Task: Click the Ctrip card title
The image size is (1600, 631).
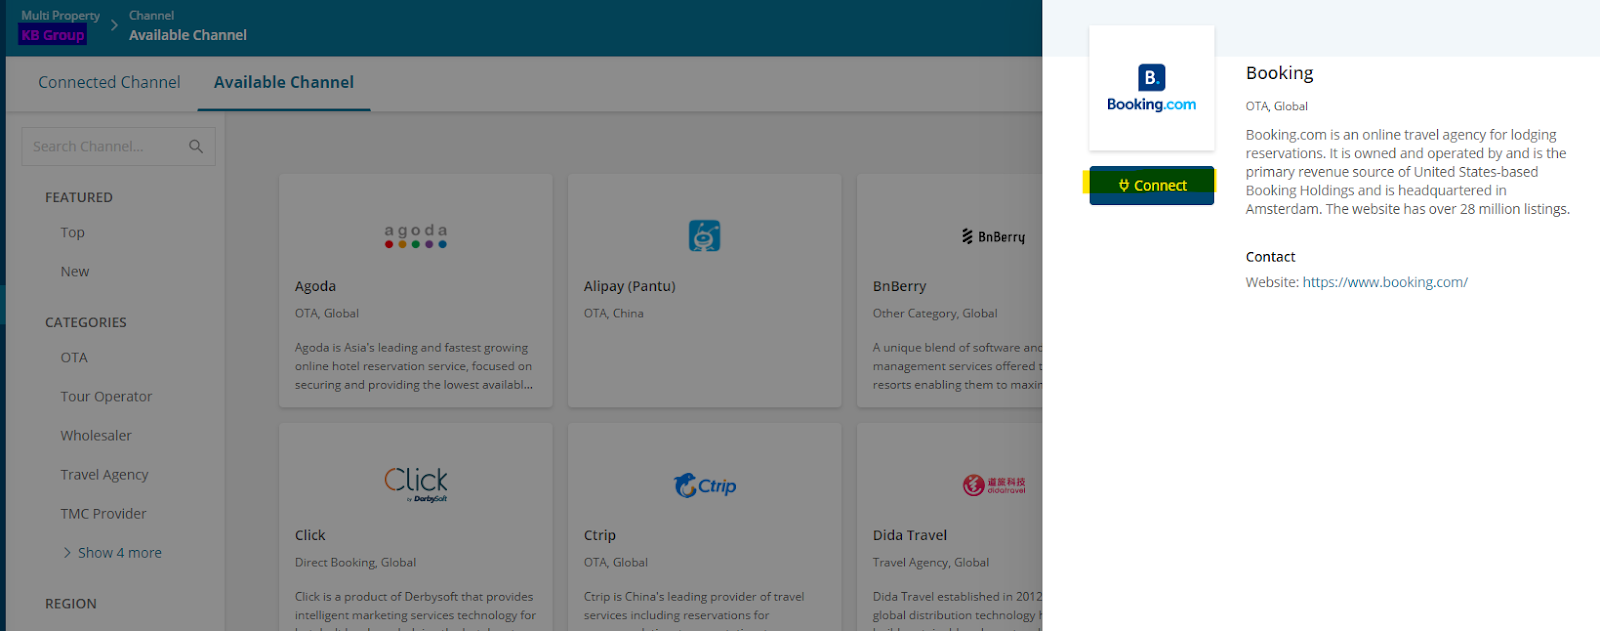Action: point(600,535)
